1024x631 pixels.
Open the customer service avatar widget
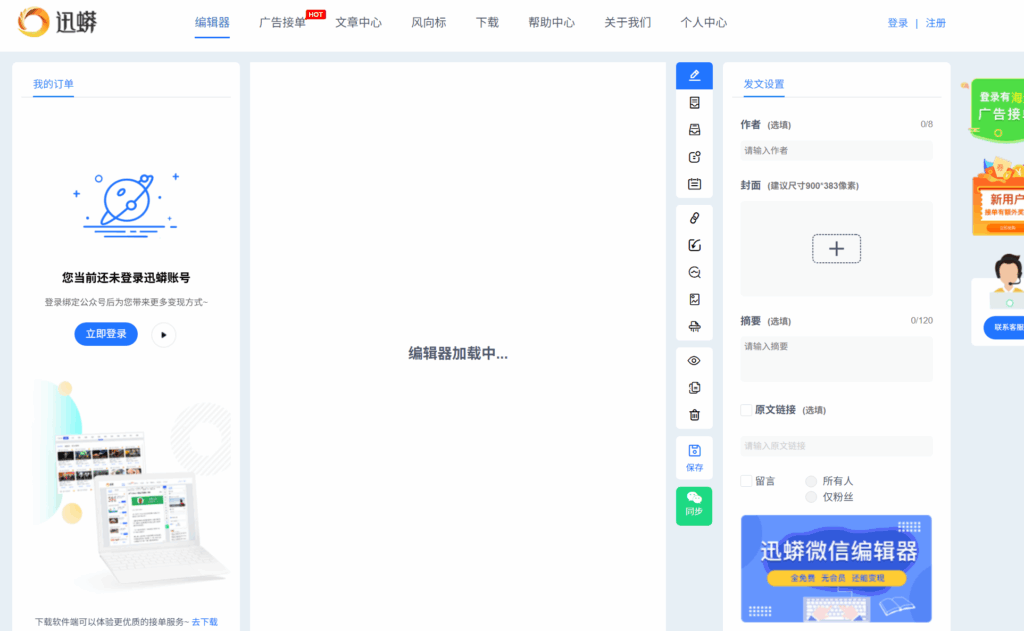pos(1008,282)
